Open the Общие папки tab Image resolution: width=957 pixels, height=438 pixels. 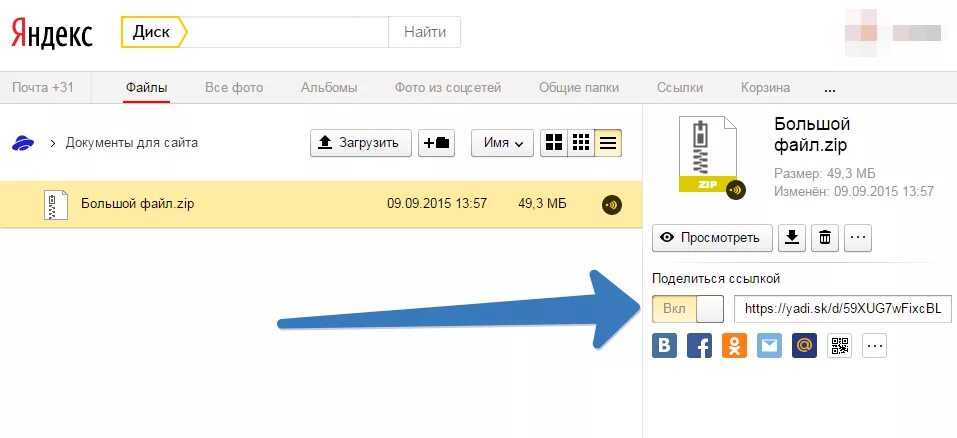[x=579, y=87]
